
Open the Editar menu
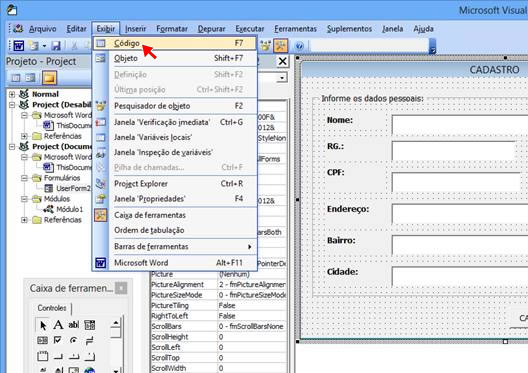pos(76,29)
